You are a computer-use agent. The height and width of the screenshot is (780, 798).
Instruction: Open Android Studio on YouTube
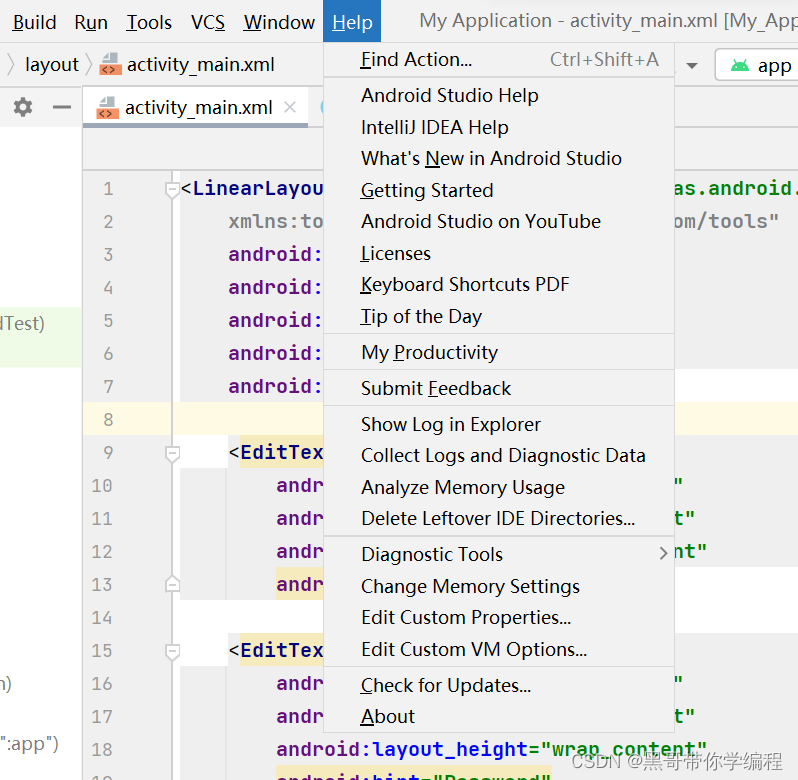pos(499,222)
